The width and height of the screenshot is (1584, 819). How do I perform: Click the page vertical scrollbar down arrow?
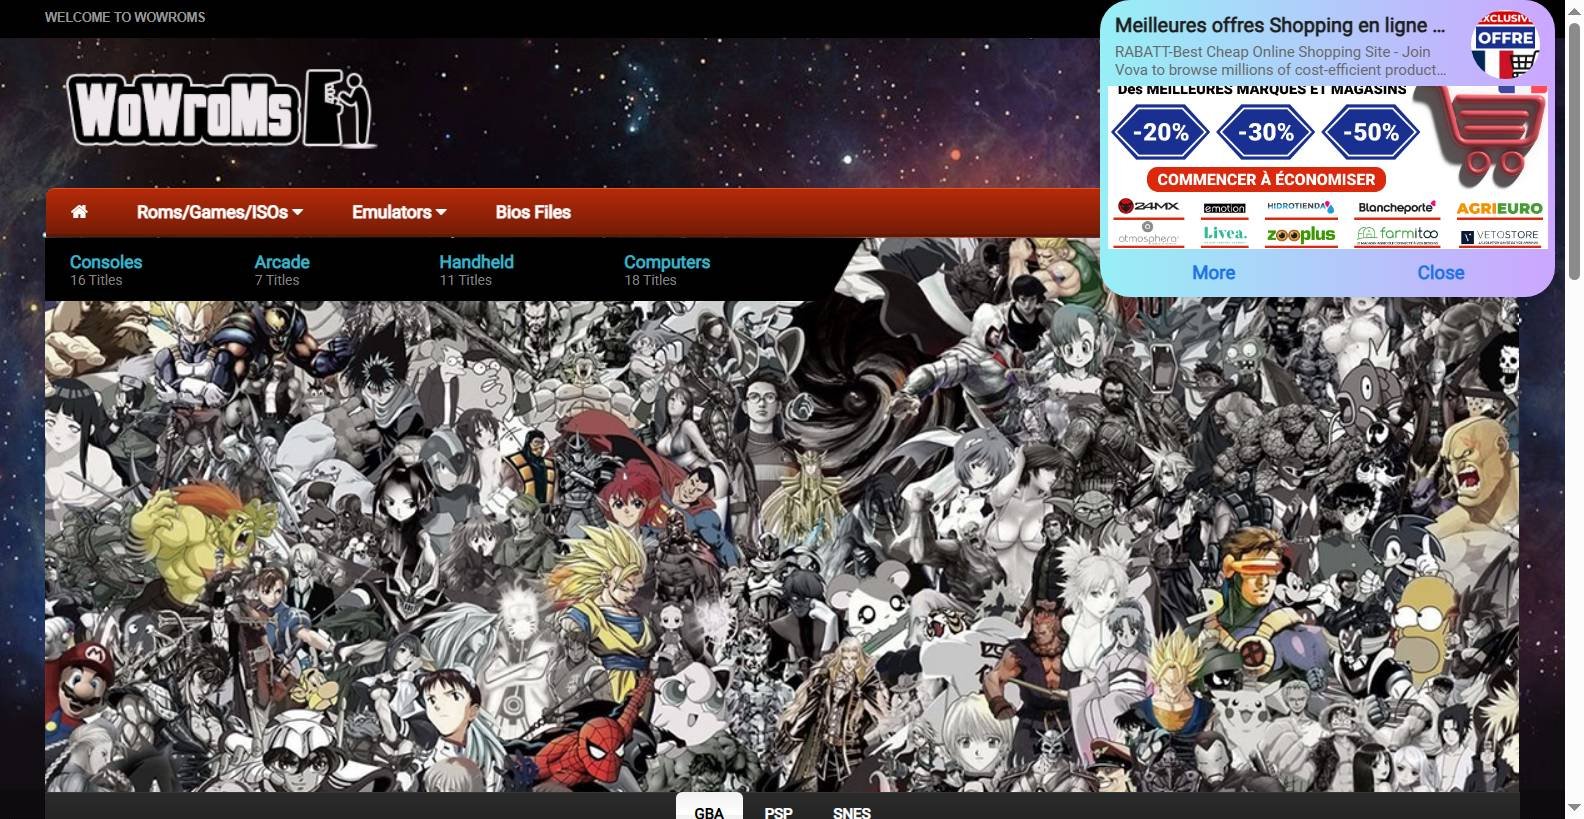click(x=1573, y=808)
